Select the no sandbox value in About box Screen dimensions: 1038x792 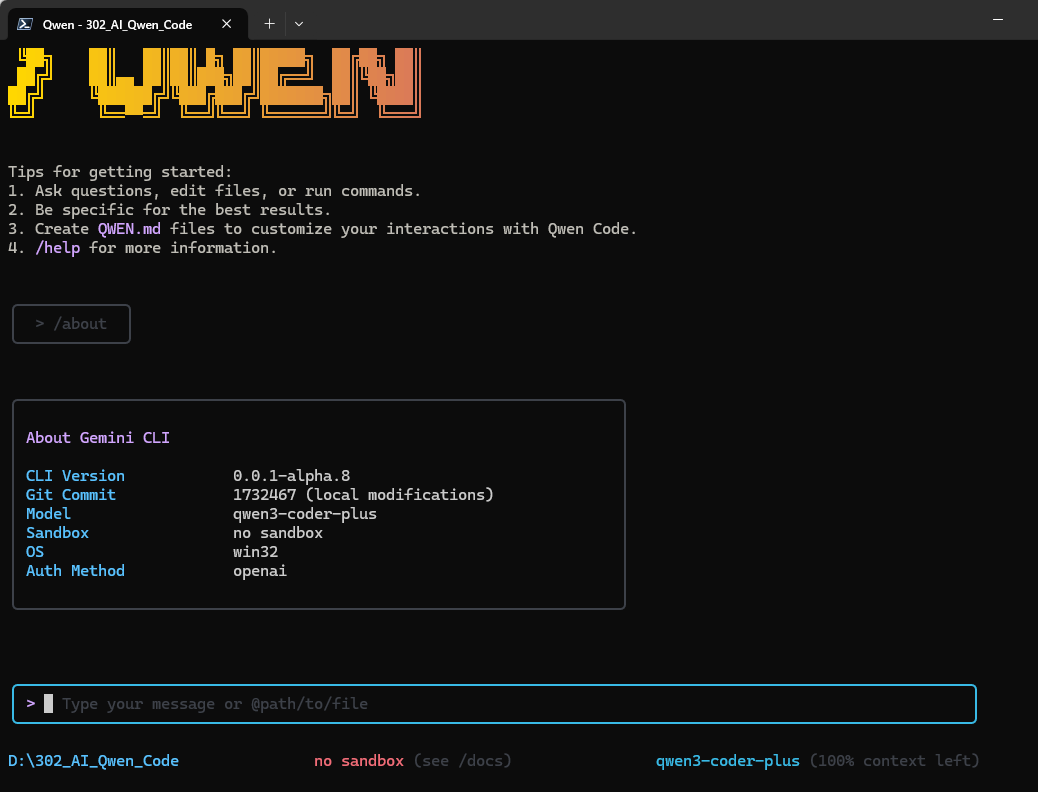[x=278, y=533]
